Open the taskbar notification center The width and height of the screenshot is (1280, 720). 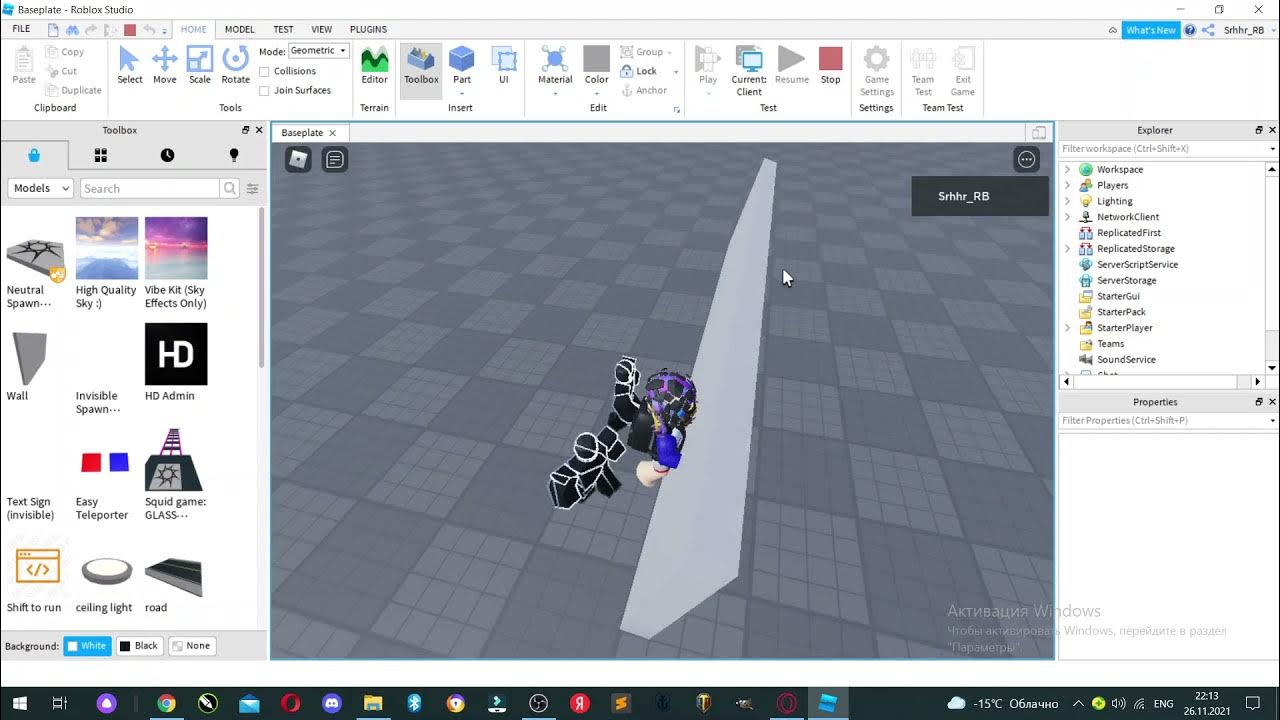click(x=1253, y=703)
